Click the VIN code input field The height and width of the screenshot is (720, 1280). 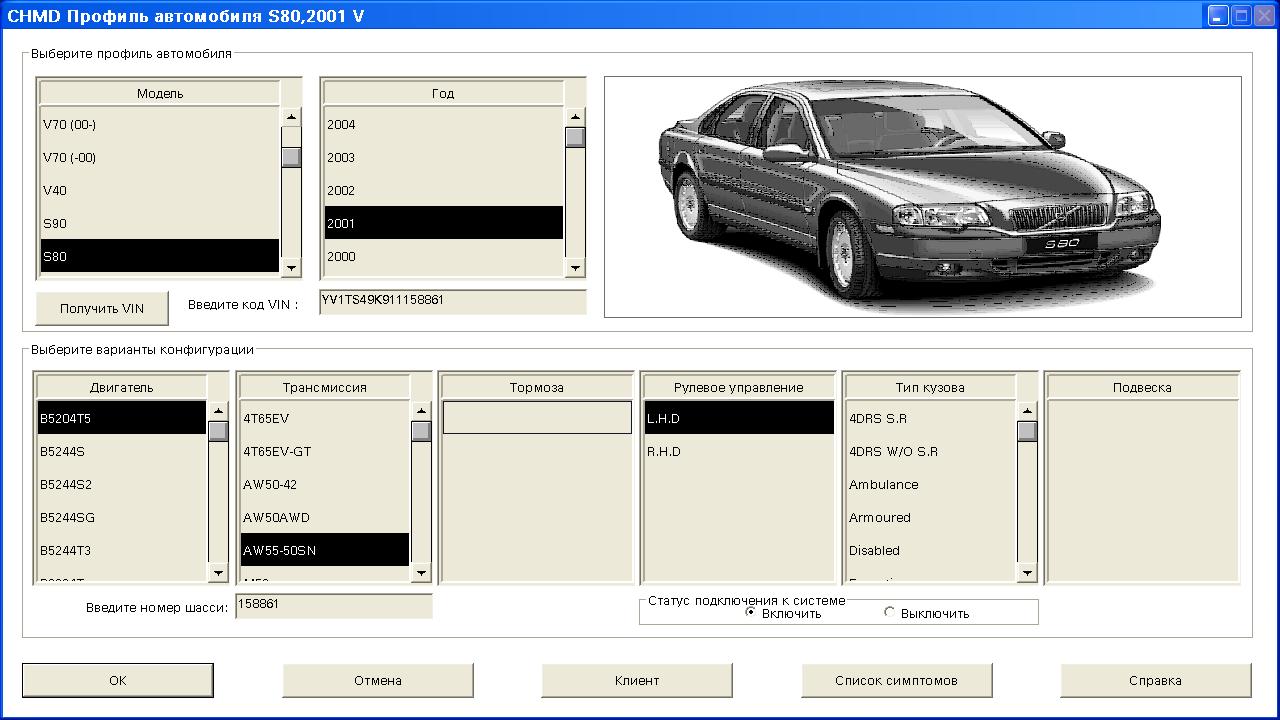[452, 302]
